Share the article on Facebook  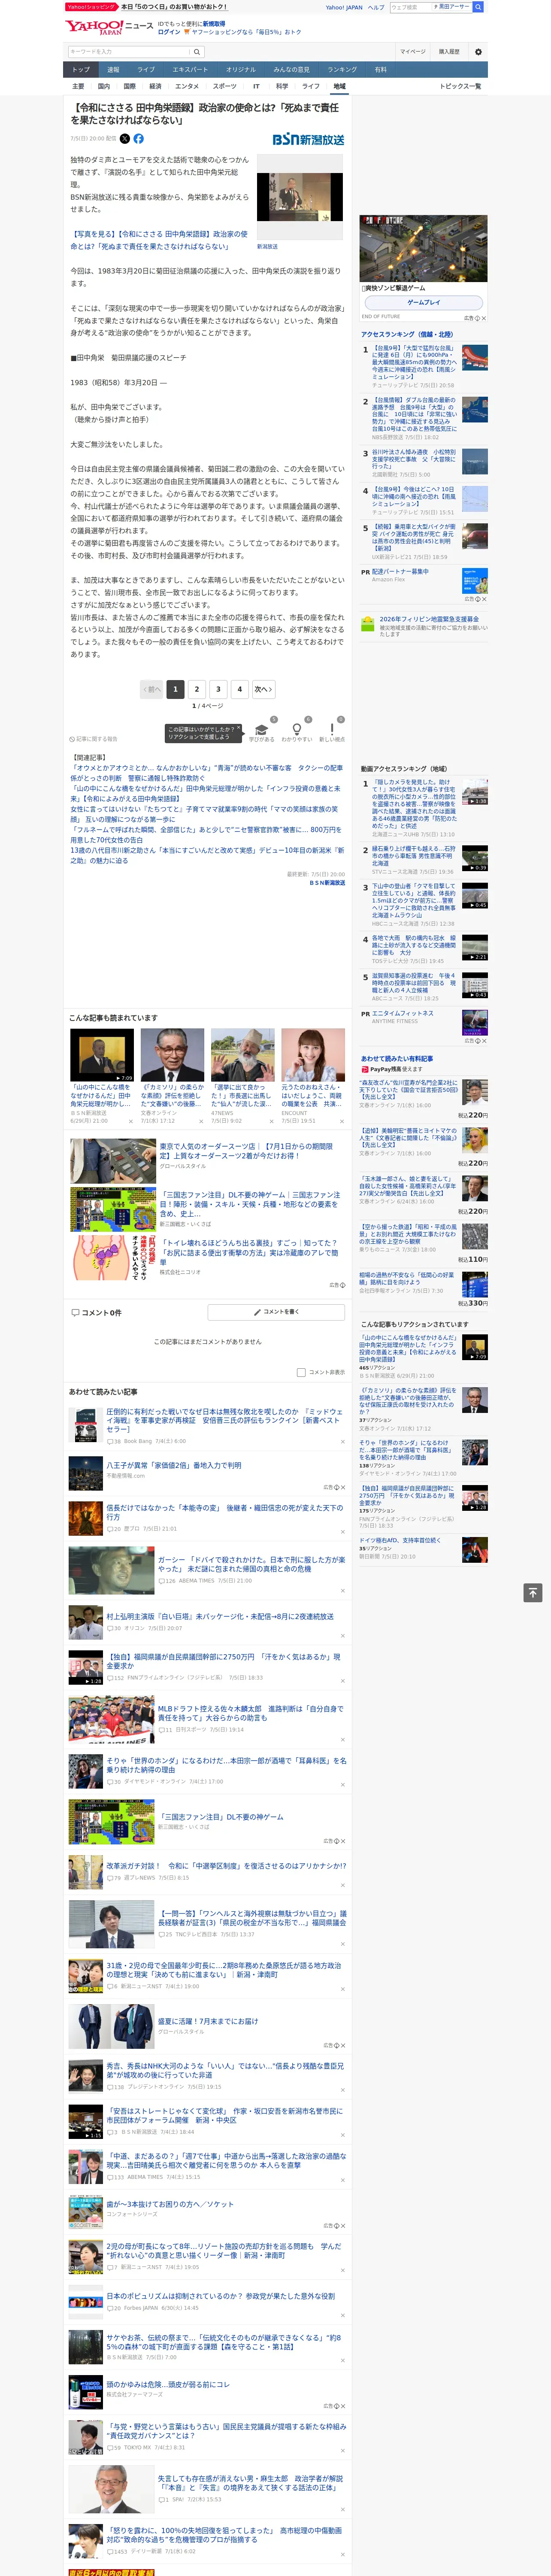[139, 139]
